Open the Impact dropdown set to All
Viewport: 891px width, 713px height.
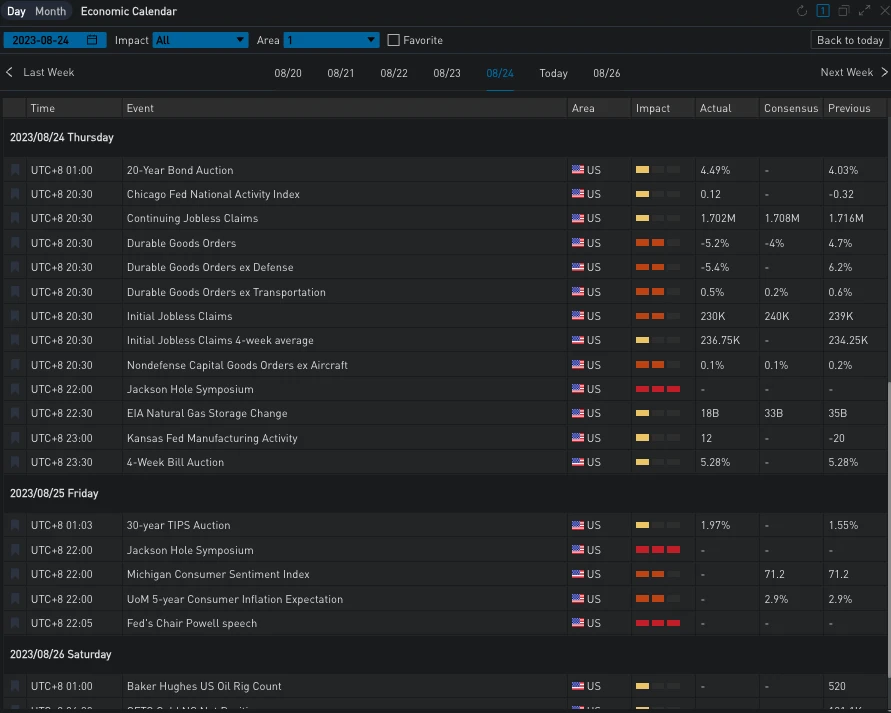pos(200,40)
